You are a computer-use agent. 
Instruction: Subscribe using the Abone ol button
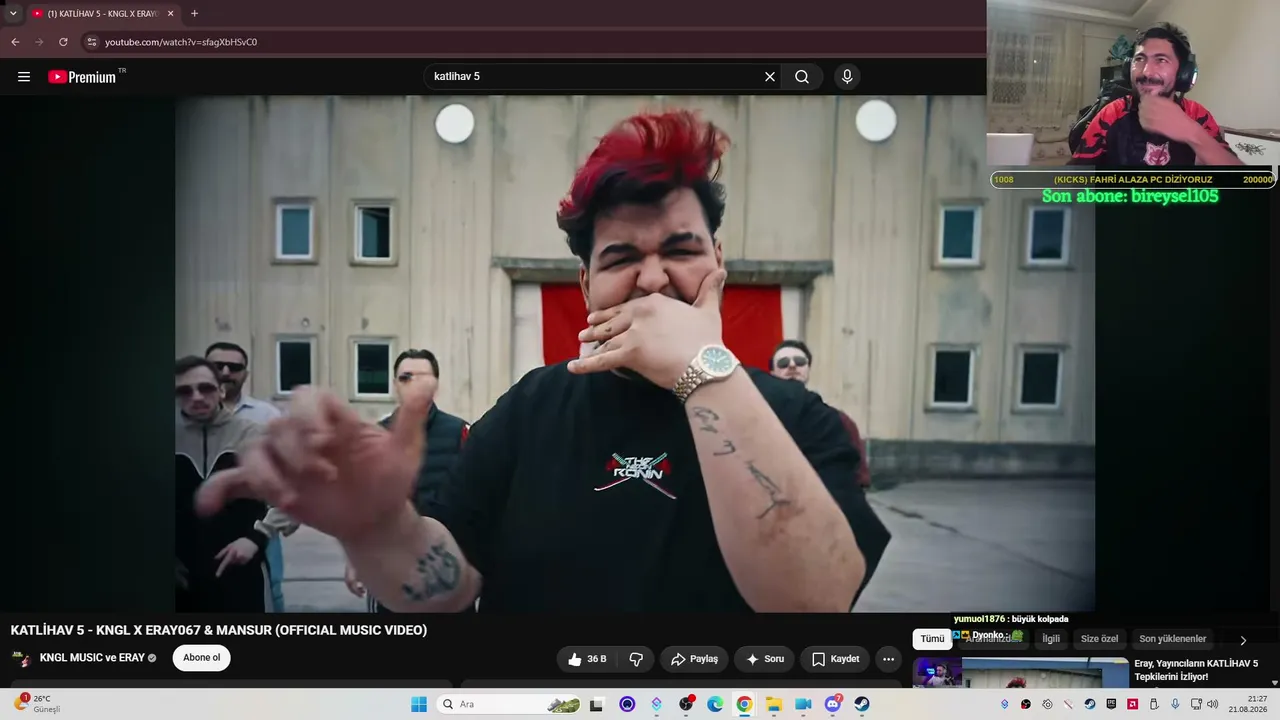(201, 658)
